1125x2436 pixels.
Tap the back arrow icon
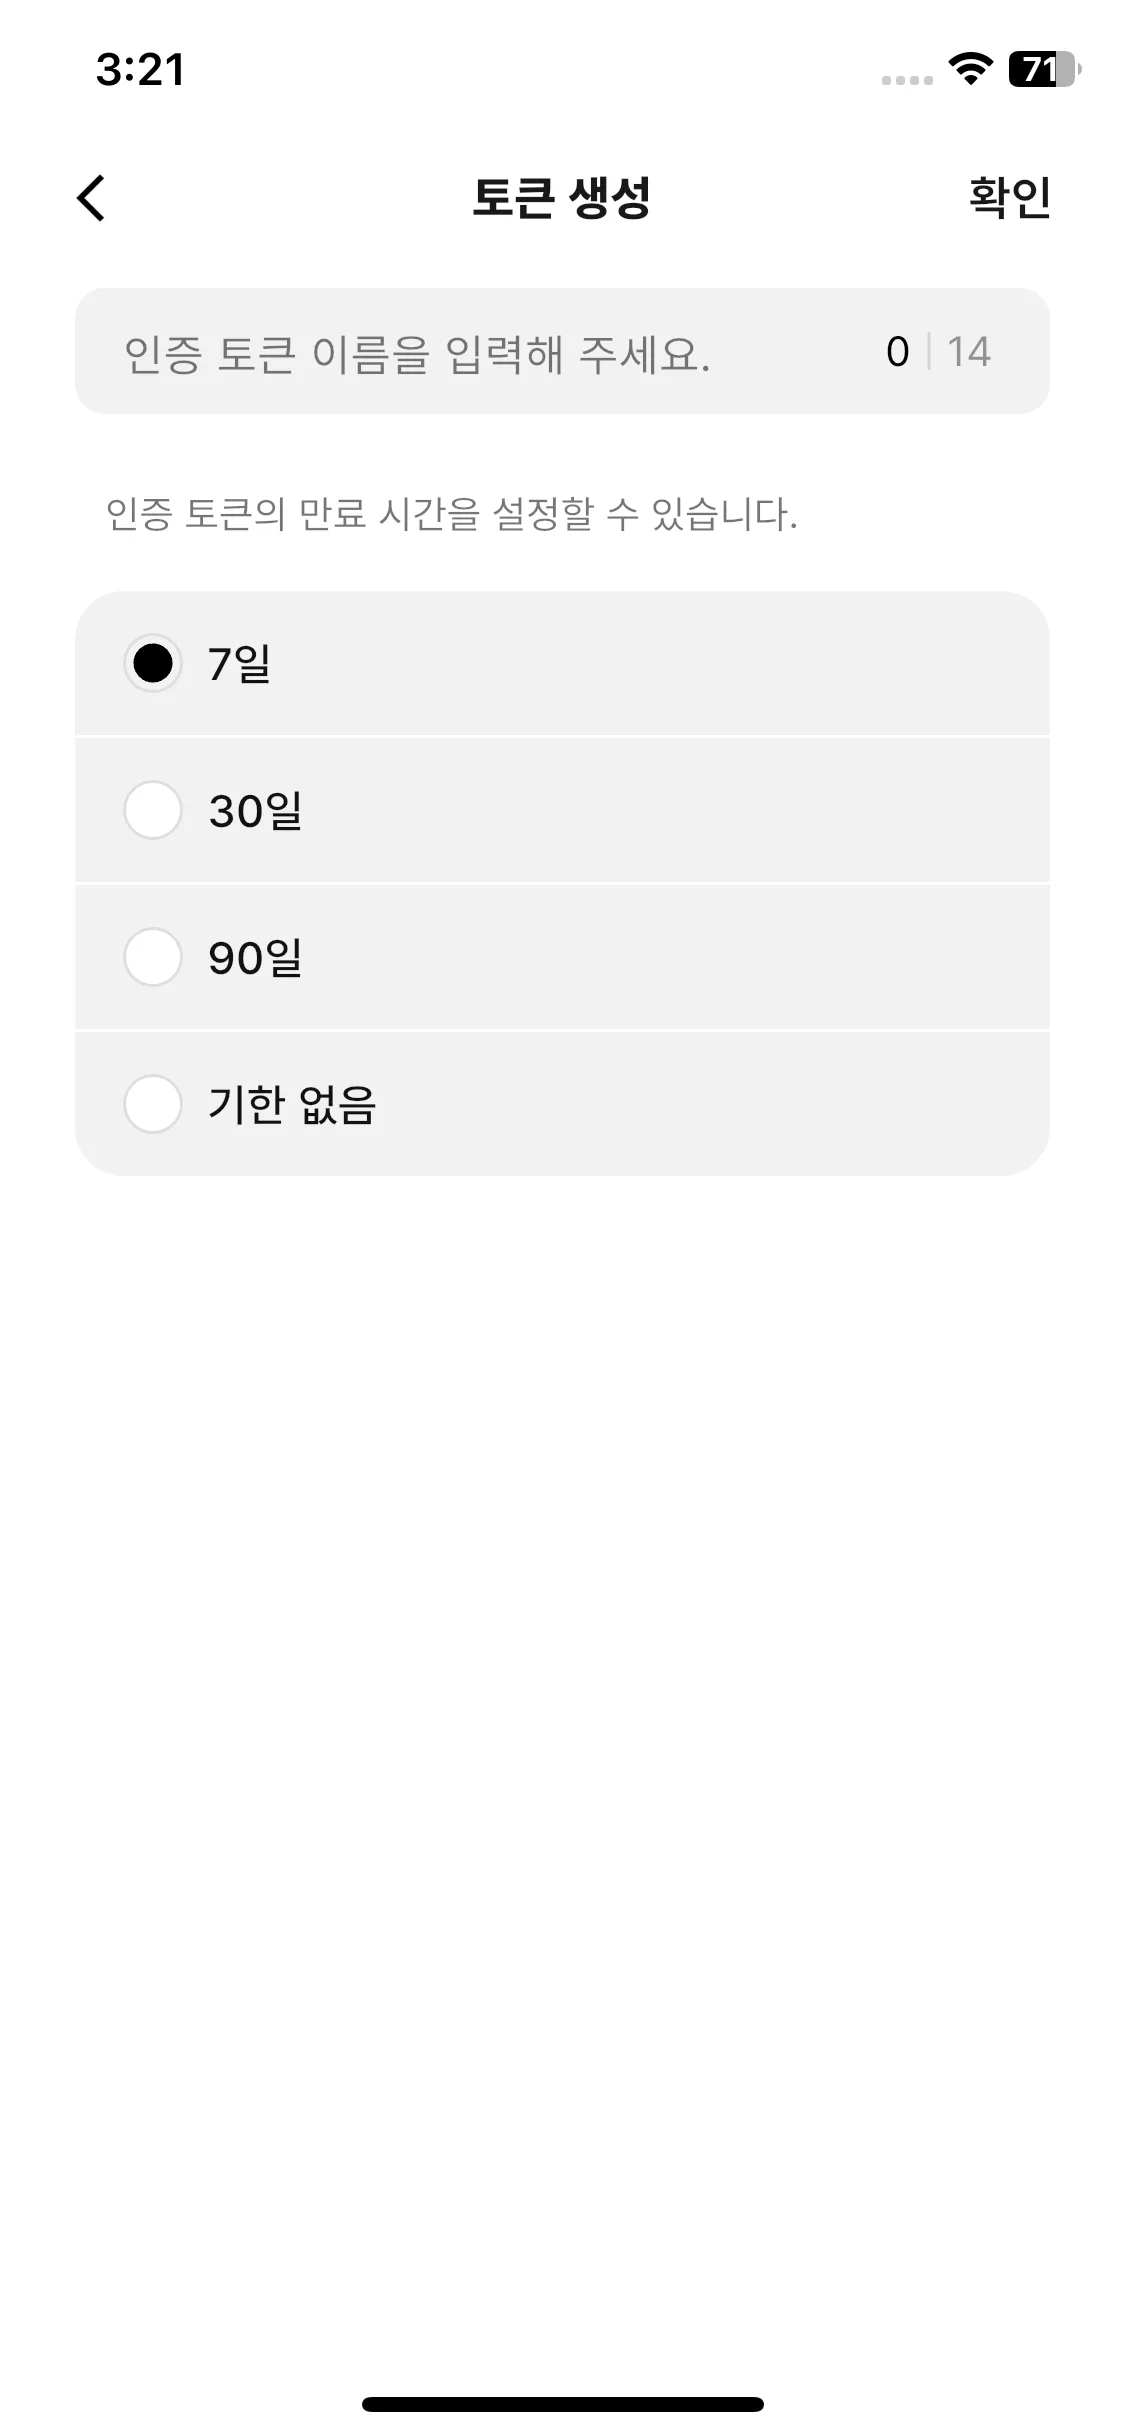[91, 198]
